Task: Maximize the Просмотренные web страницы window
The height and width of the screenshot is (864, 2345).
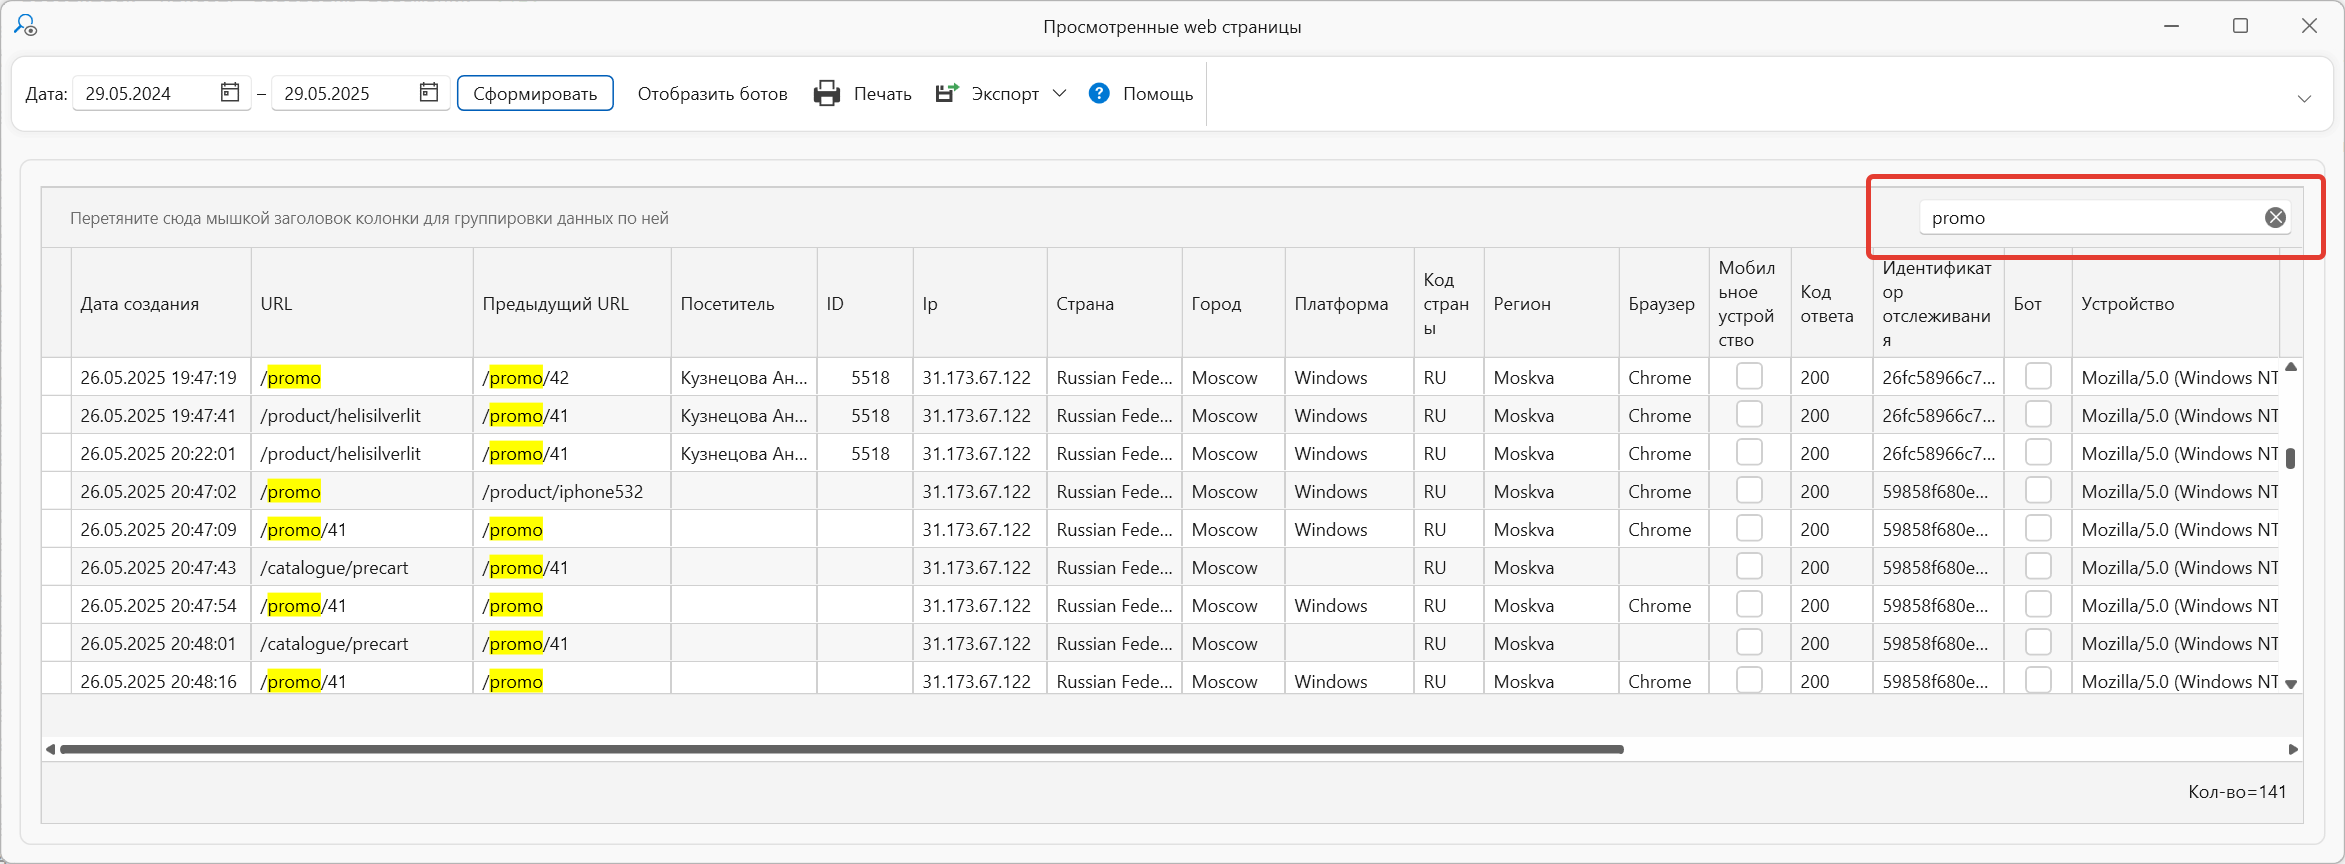Action: point(2240,26)
